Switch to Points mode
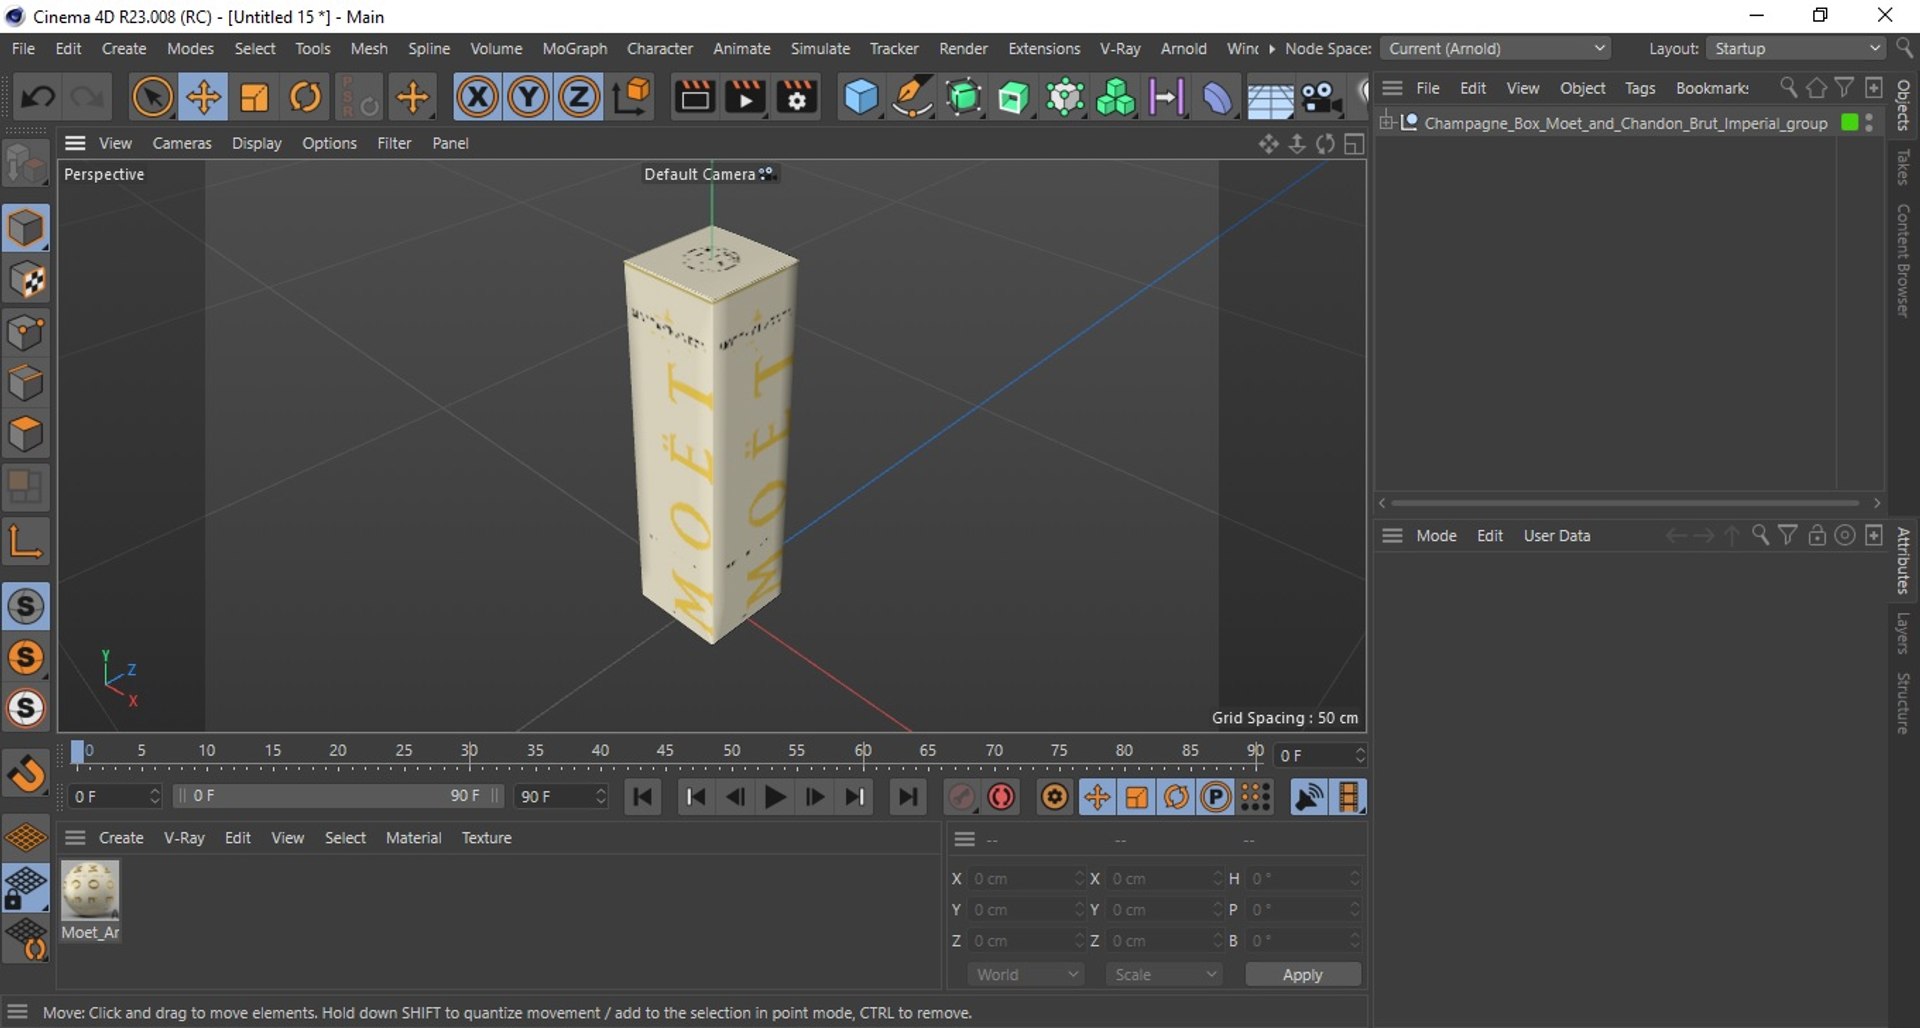The image size is (1920, 1028). (x=26, y=332)
